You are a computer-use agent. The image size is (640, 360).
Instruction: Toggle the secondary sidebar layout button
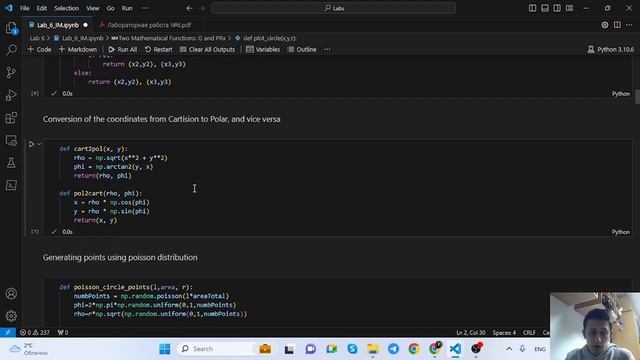(557, 8)
